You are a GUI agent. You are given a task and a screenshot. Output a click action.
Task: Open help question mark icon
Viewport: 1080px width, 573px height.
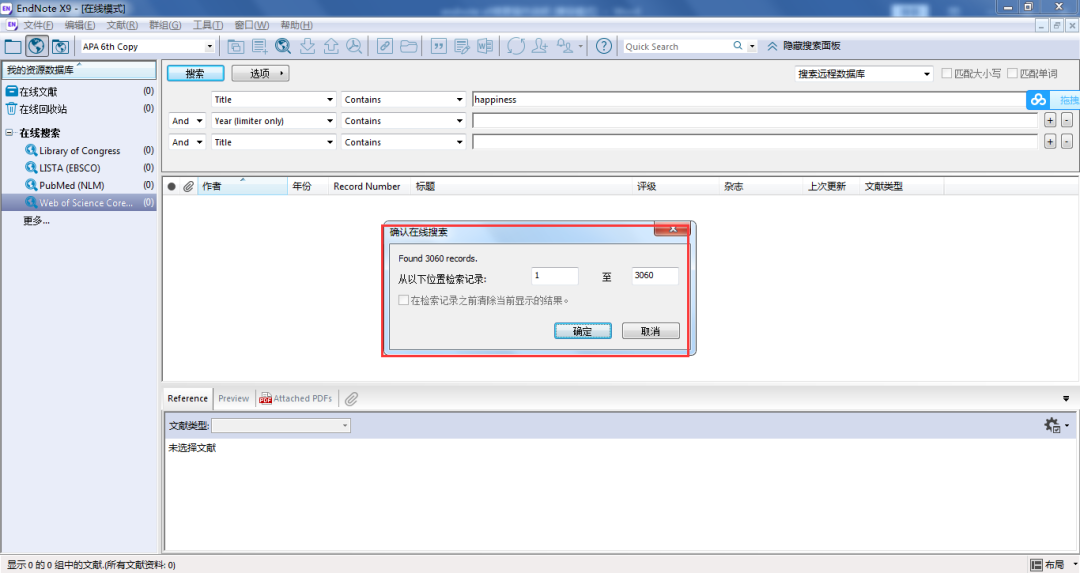[603, 46]
